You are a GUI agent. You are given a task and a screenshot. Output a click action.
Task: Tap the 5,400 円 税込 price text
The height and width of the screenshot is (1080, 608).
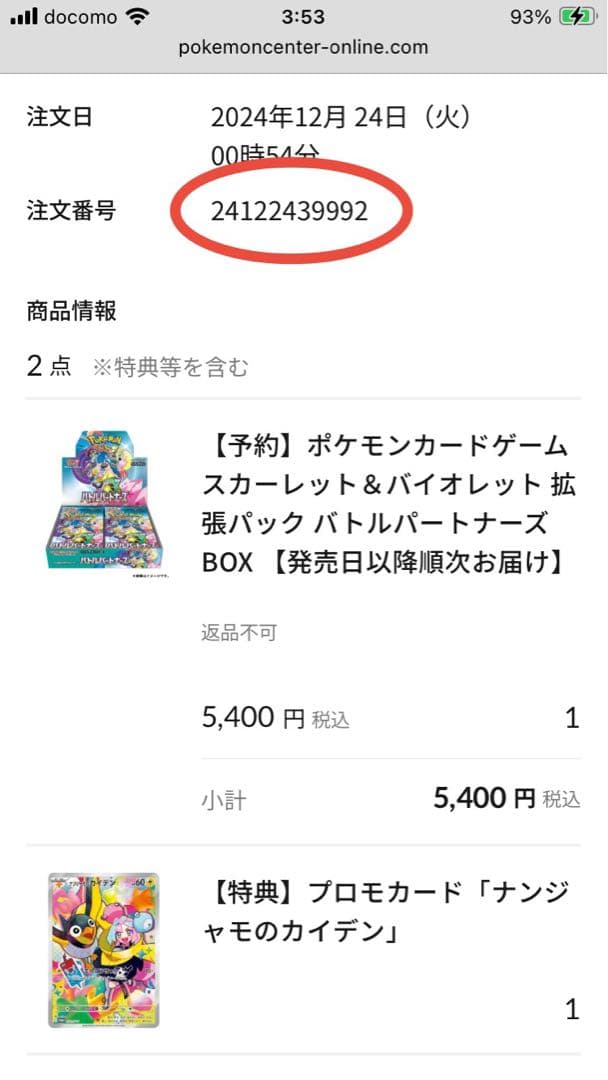(x=272, y=716)
